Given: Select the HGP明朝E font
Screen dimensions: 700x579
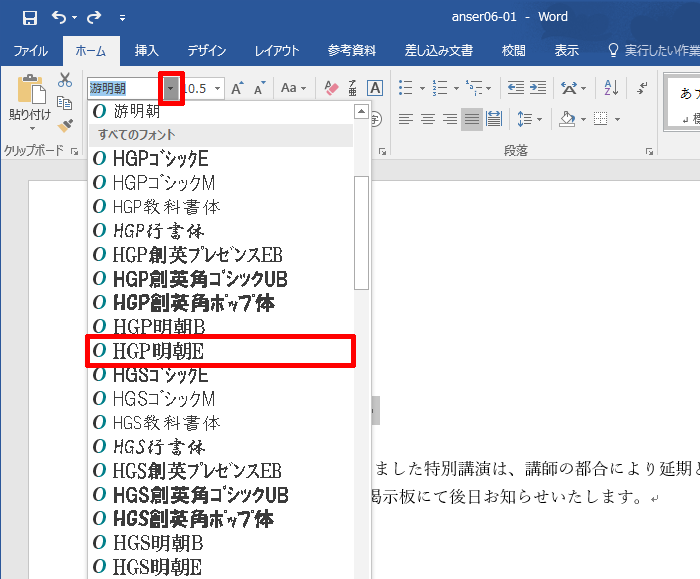Looking at the screenshot, I should 221,351.
